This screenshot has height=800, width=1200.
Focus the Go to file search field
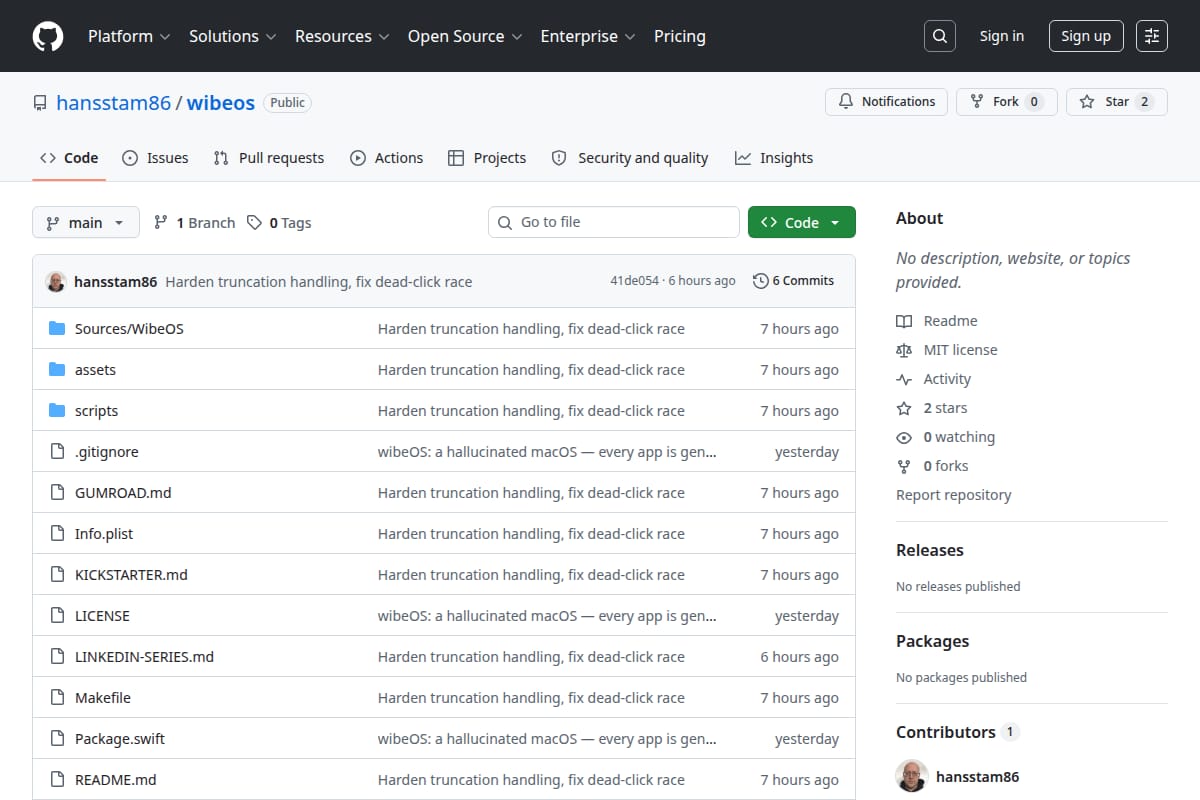pyautogui.click(x=614, y=222)
